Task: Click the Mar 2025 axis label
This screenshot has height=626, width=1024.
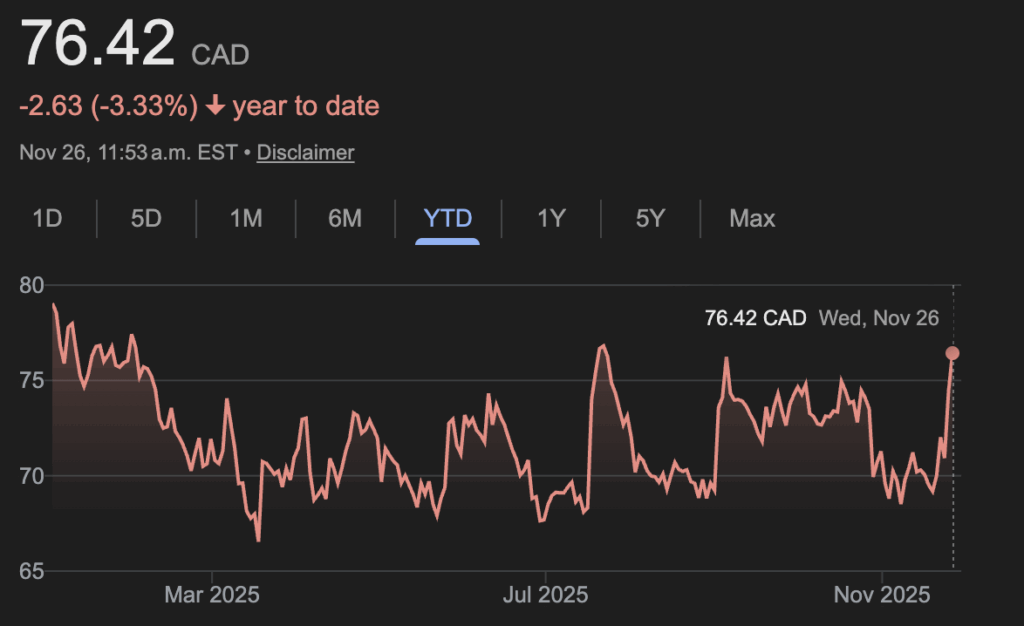Action: click(212, 596)
